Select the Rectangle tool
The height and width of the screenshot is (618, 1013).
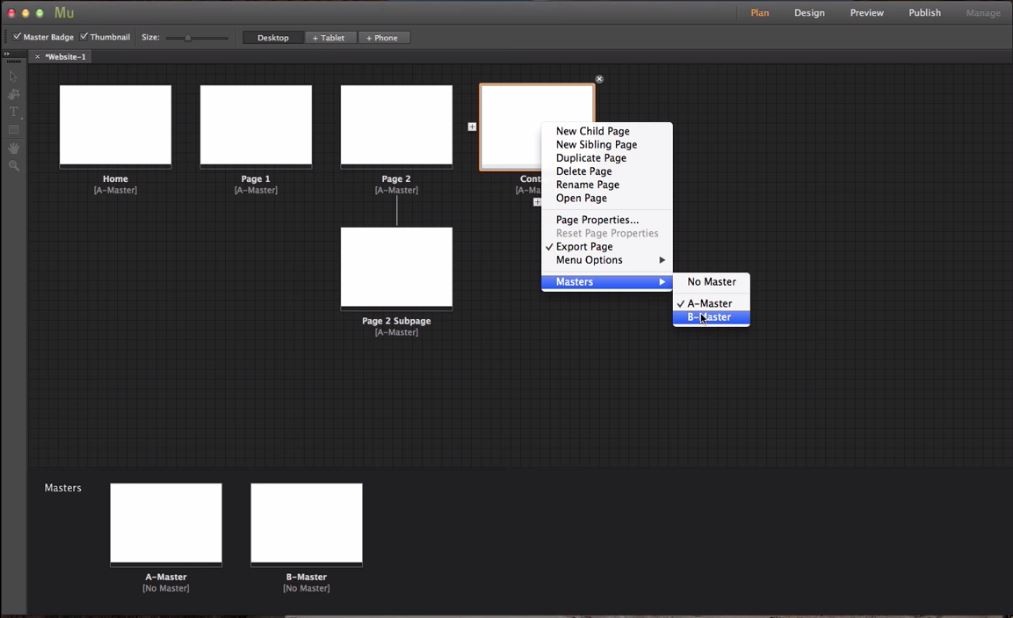point(13,130)
